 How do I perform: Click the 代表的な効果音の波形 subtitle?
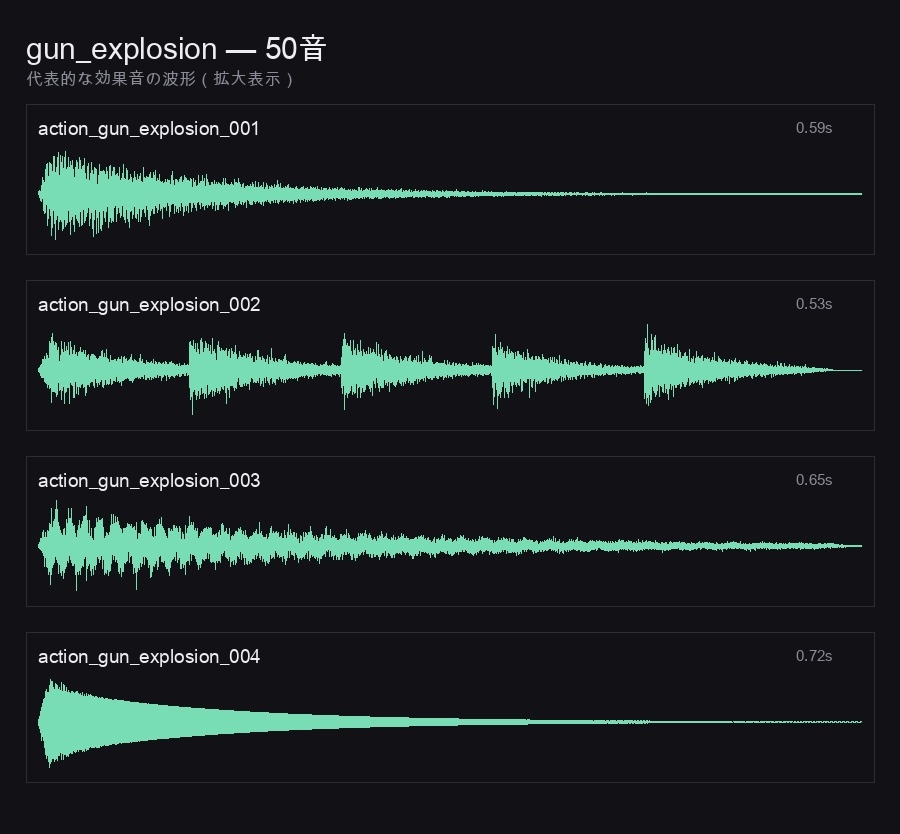pyautogui.click(x=160, y=79)
